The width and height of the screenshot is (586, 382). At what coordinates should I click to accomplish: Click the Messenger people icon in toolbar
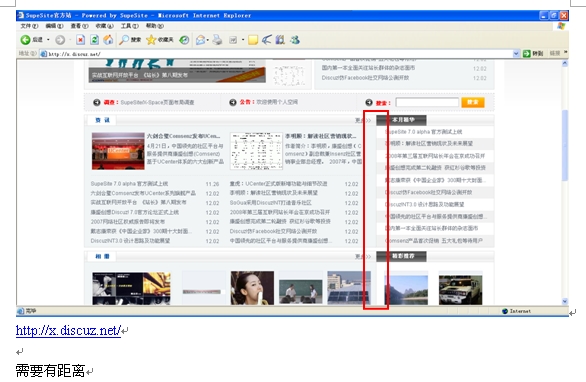click(295, 40)
